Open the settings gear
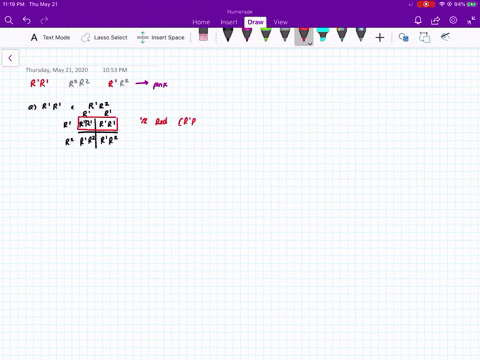 [453, 20]
